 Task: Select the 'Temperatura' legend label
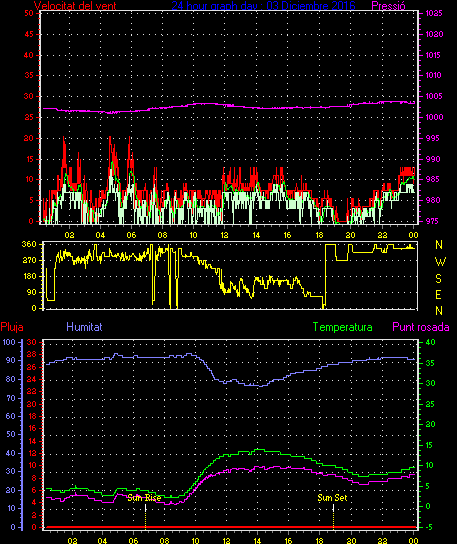pos(342,327)
